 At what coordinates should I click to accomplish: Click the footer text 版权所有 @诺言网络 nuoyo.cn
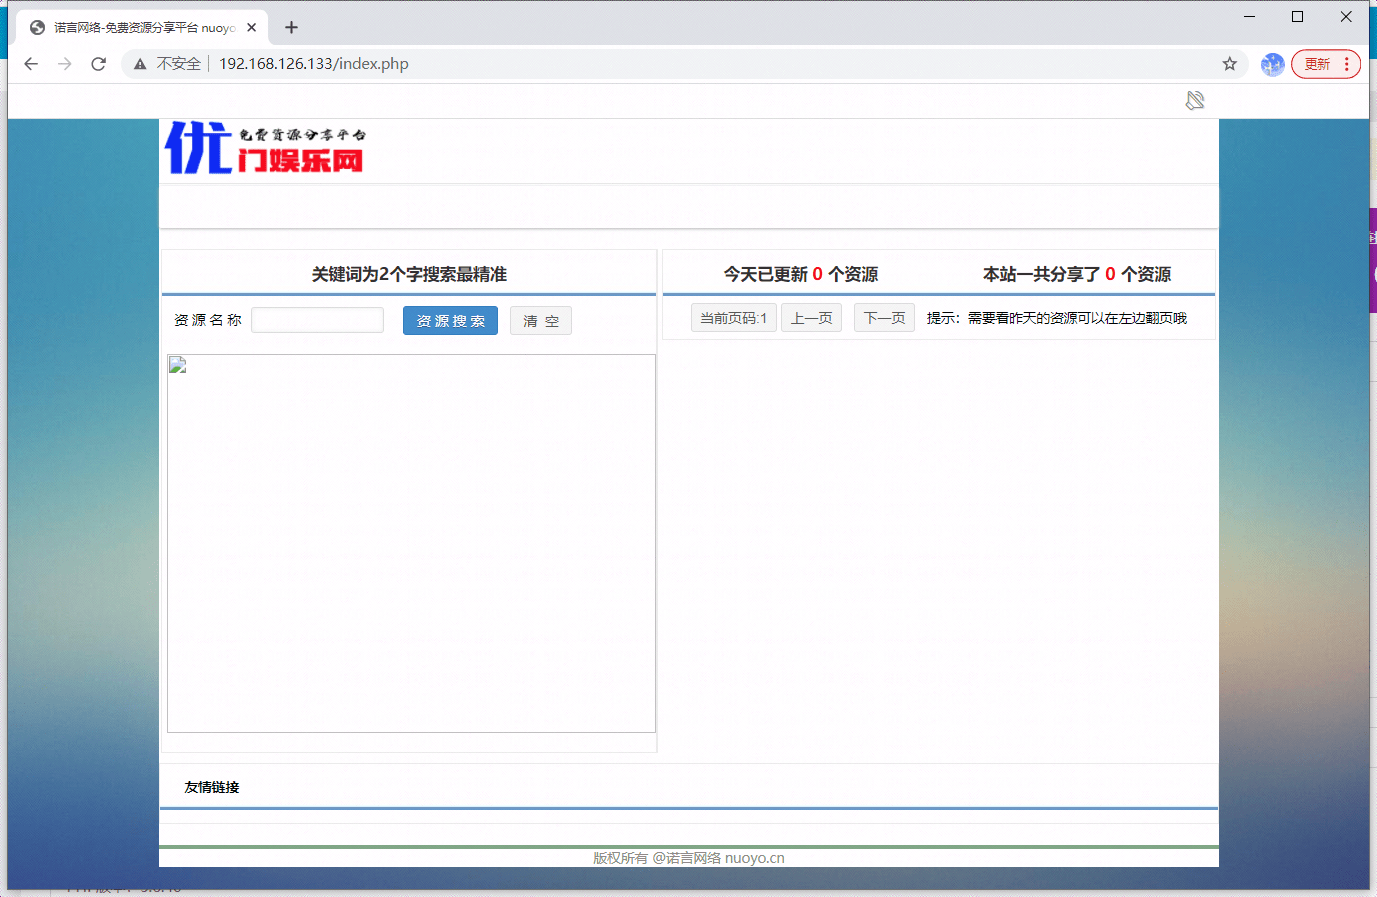click(x=688, y=858)
